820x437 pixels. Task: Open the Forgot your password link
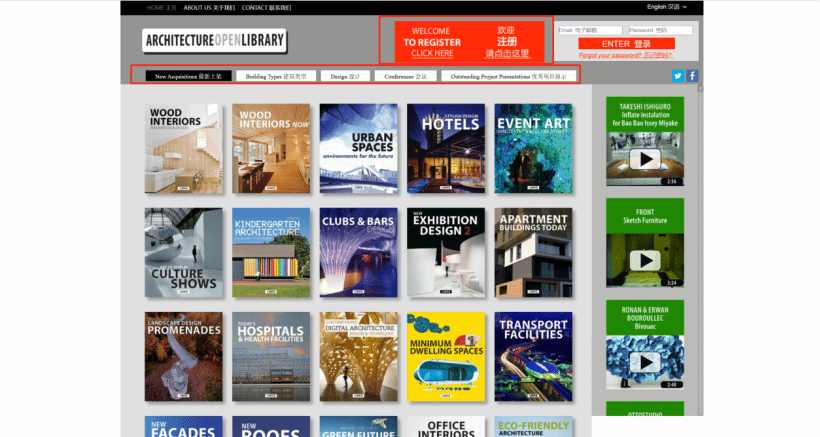coord(626,55)
